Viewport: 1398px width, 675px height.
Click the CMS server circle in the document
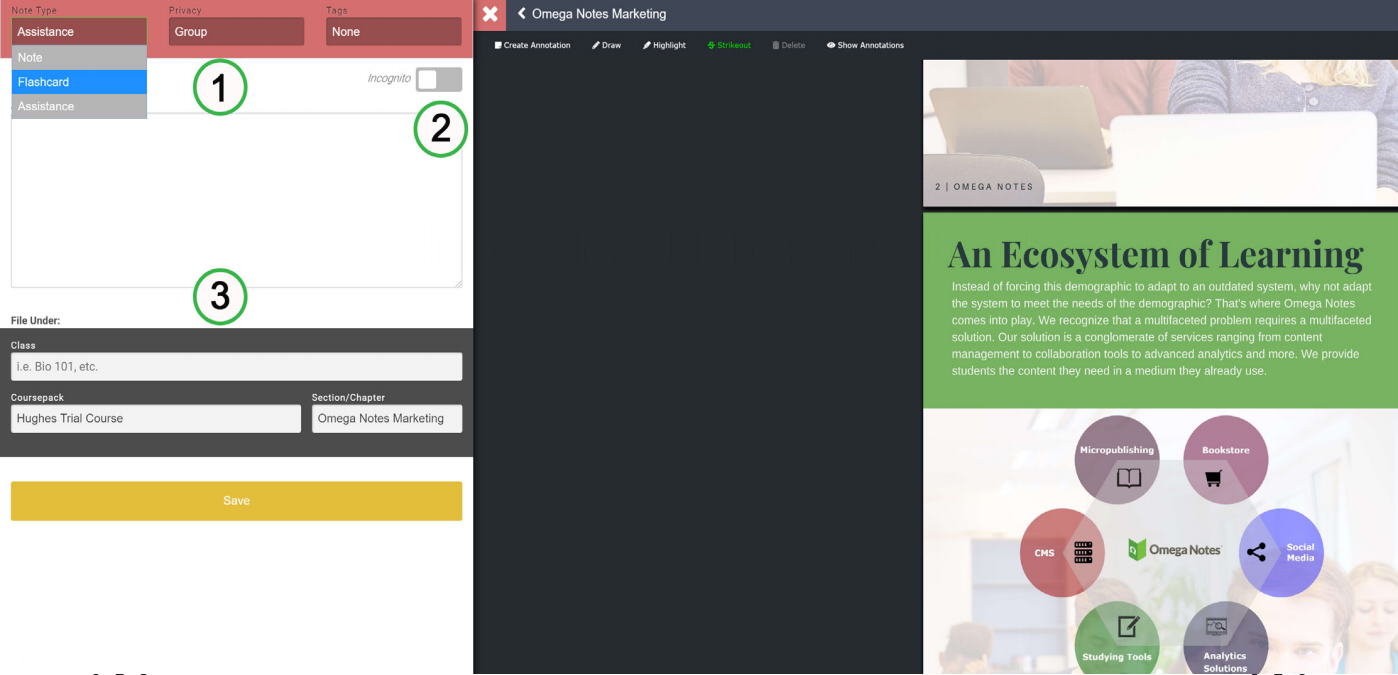coord(1062,553)
